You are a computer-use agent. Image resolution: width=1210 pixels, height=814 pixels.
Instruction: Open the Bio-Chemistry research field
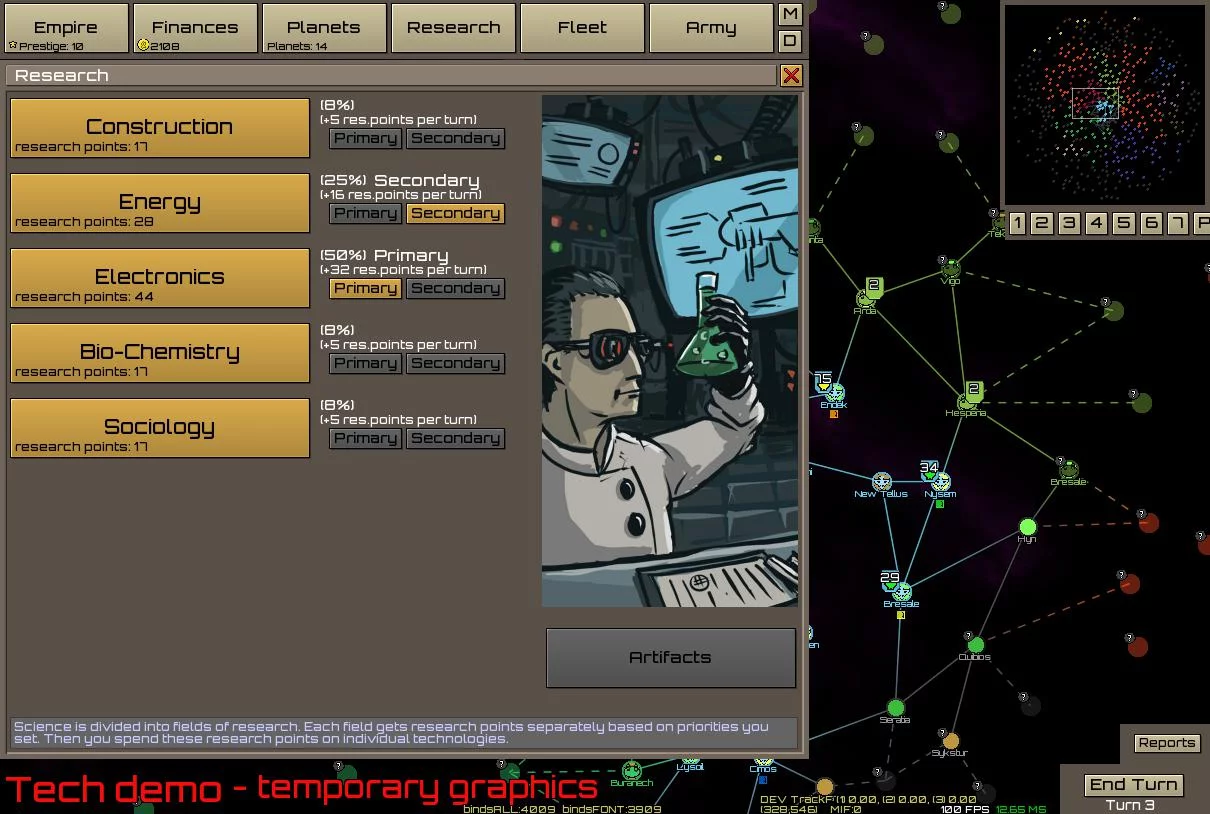[x=160, y=353]
